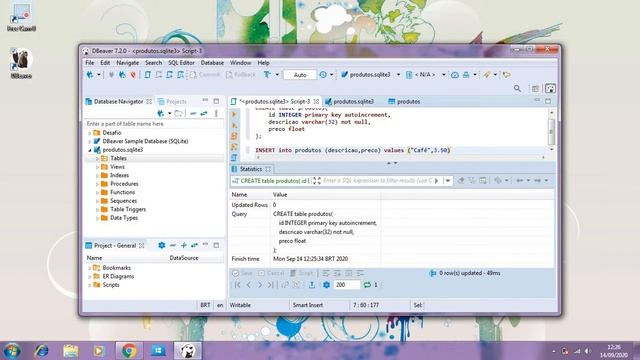Expand the Tables folder
Image resolution: width=640 pixels, height=360 pixels.
97,158
